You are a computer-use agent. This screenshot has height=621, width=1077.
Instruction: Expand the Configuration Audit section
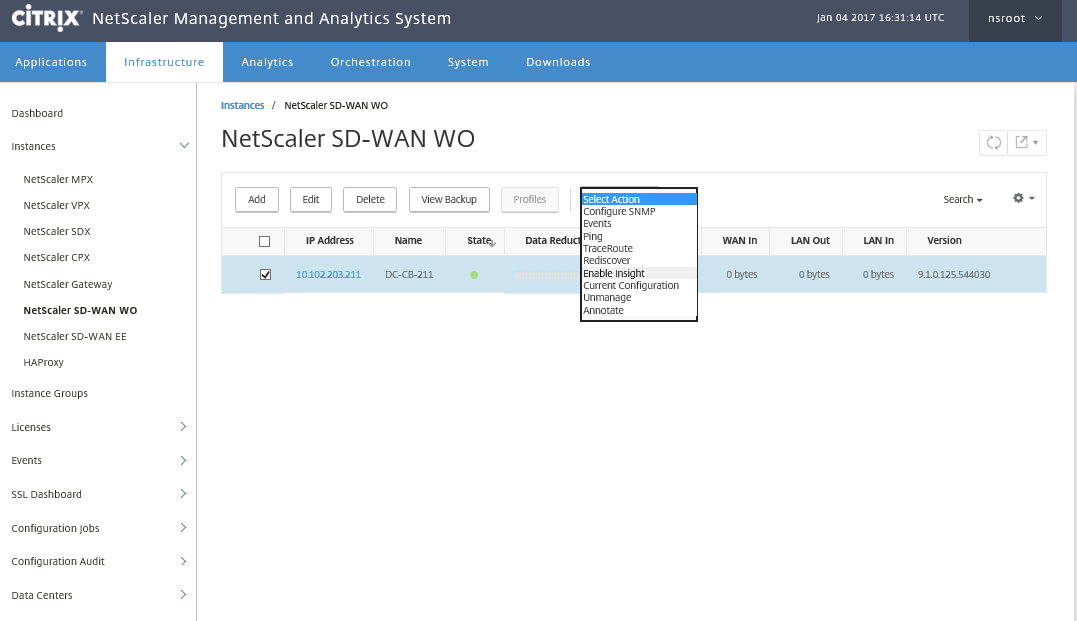pos(183,561)
